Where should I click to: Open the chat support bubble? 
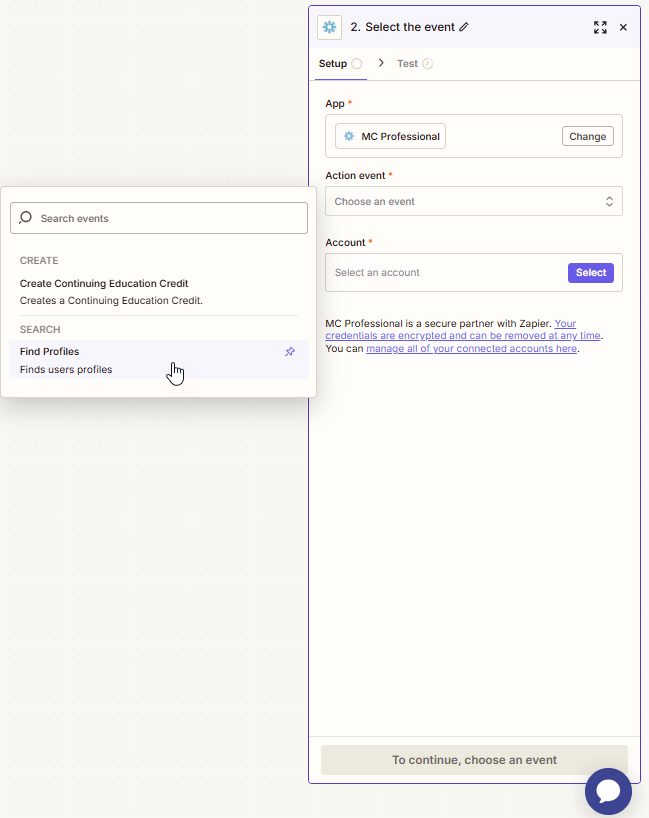pos(608,791)
